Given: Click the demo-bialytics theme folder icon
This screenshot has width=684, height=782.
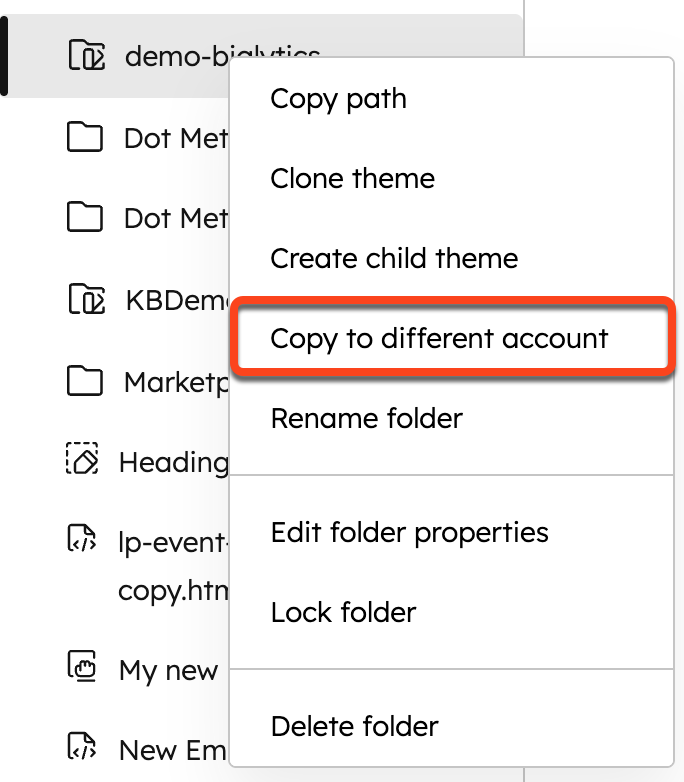Looking at the screenshot, I should [x=87, y=55].
